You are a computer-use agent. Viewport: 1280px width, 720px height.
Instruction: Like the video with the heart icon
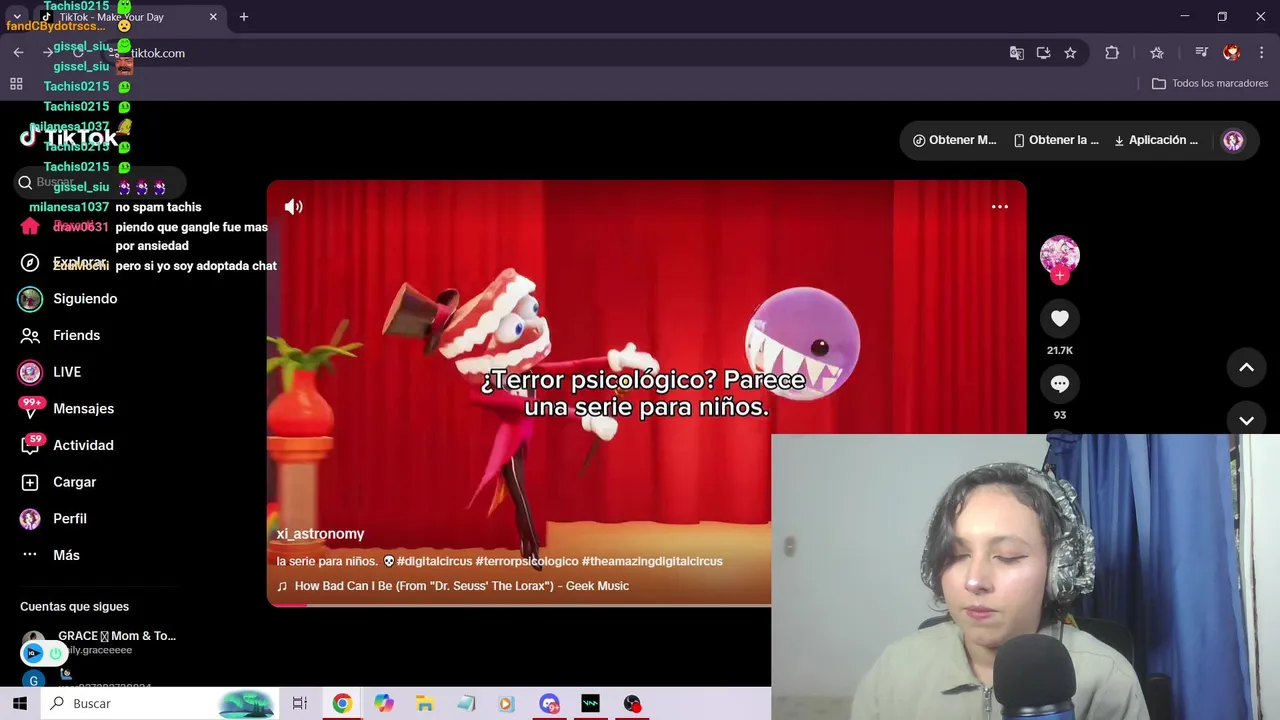click(x=1059, y=319)
